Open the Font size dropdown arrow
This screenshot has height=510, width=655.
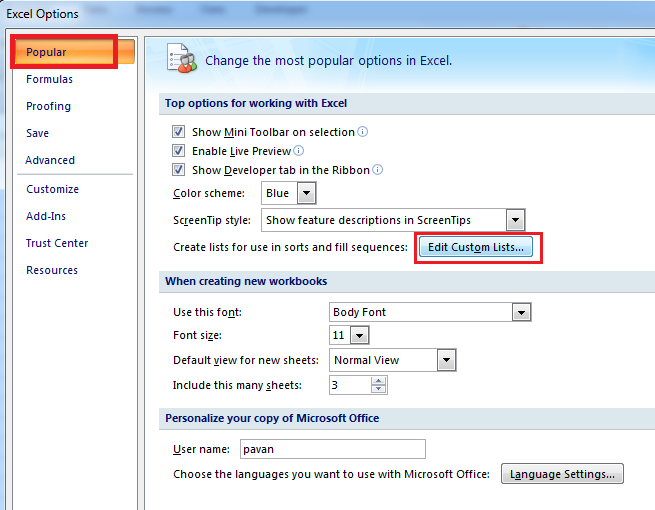[360, 335]
